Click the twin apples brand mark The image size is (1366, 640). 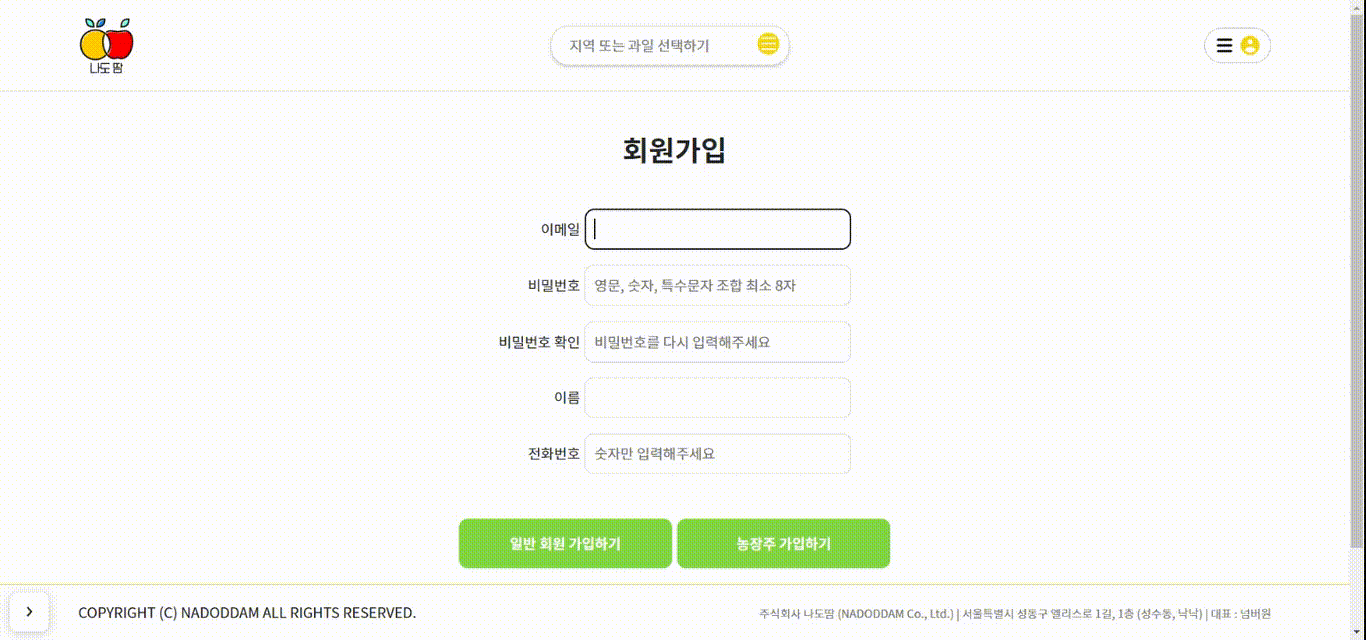[x=107, y=40]
